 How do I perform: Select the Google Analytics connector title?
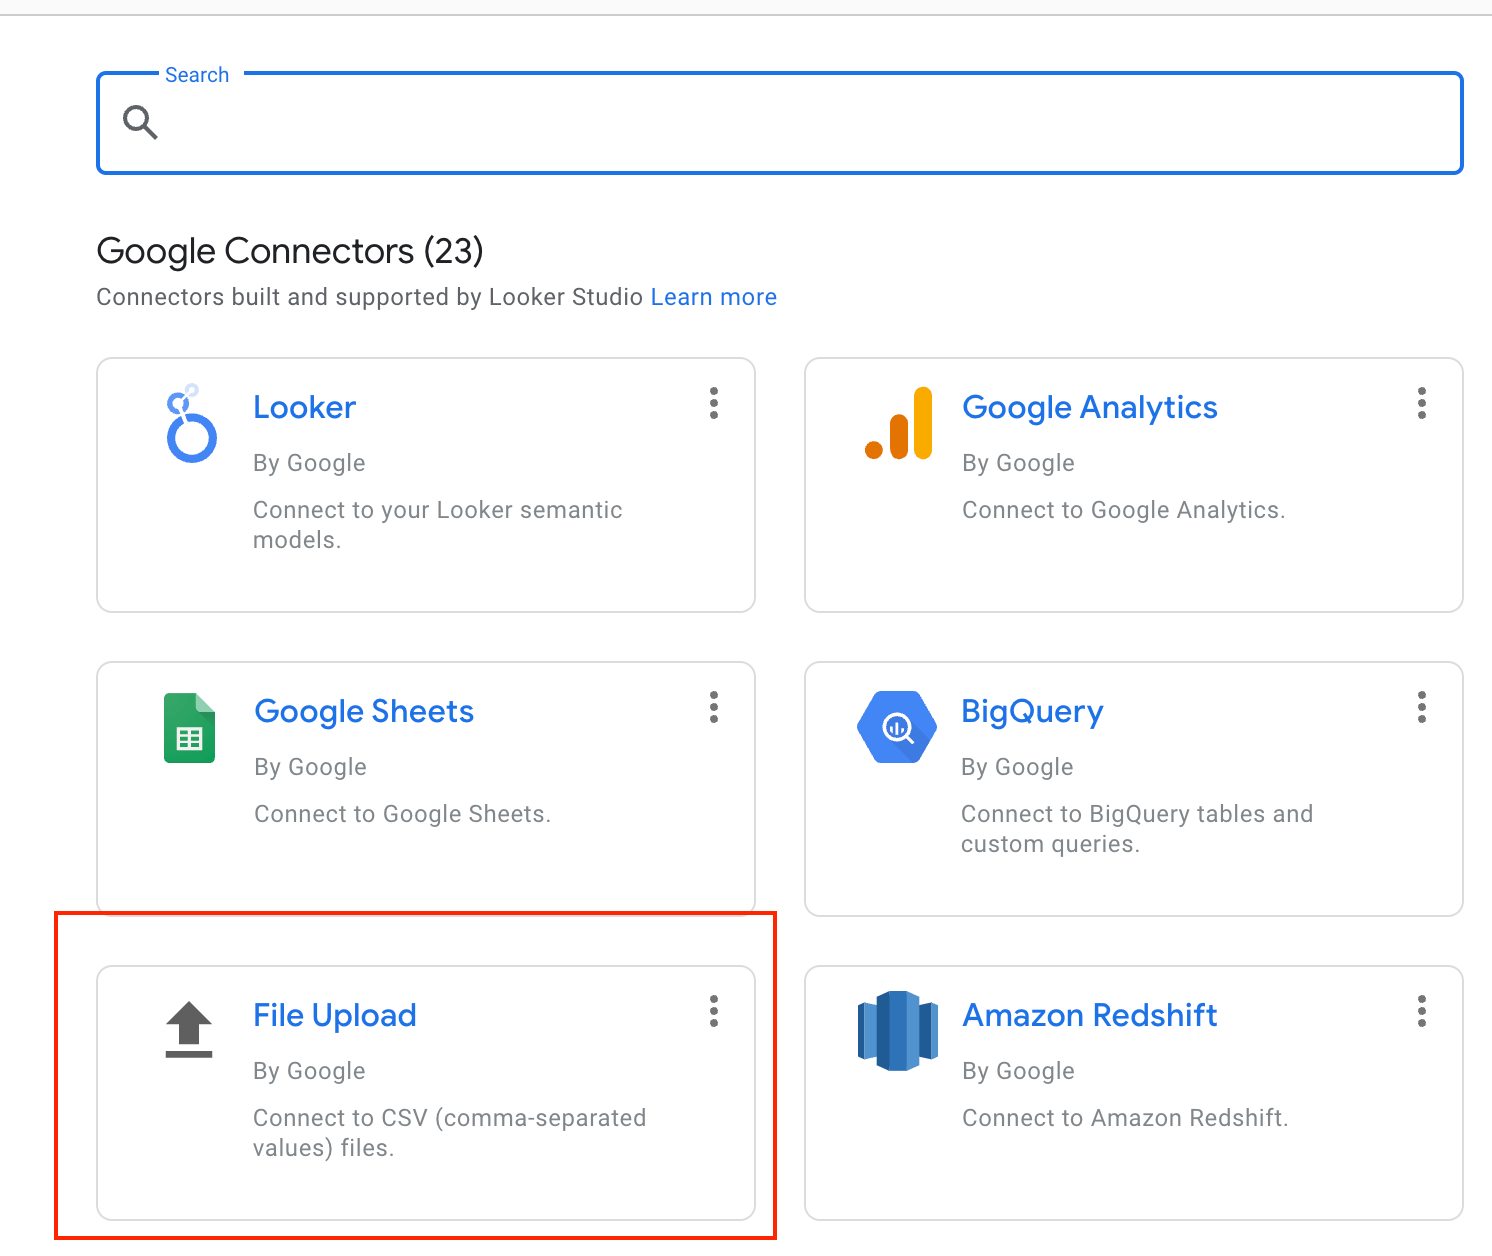pyautogui.click(x=1090, y=407)
